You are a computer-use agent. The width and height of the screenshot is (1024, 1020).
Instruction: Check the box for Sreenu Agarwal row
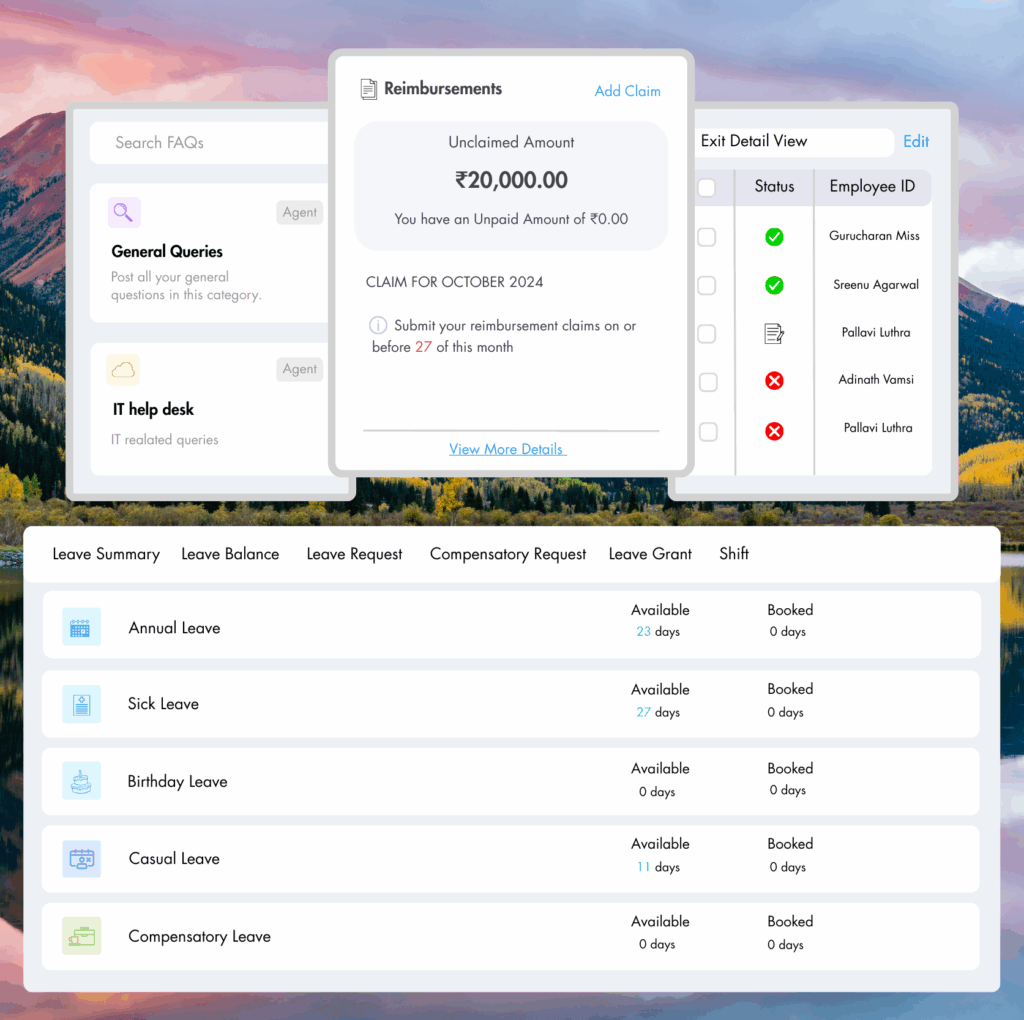coord(707,285)
